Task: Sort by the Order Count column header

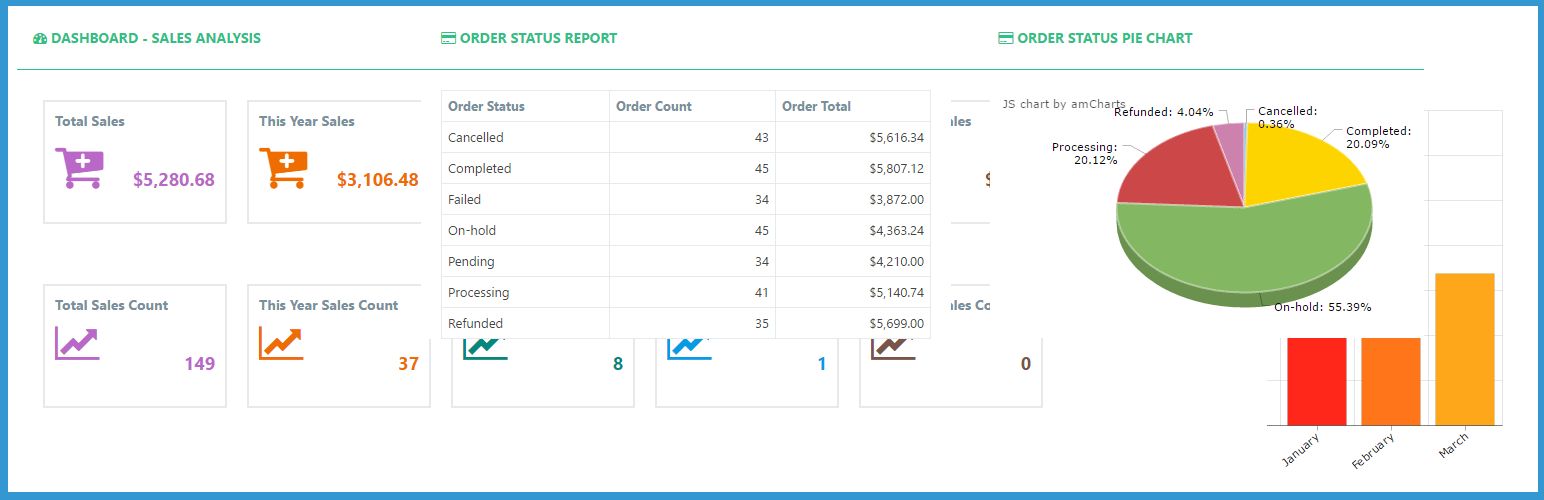Action: pyautogui.click(x=653, y=106)
